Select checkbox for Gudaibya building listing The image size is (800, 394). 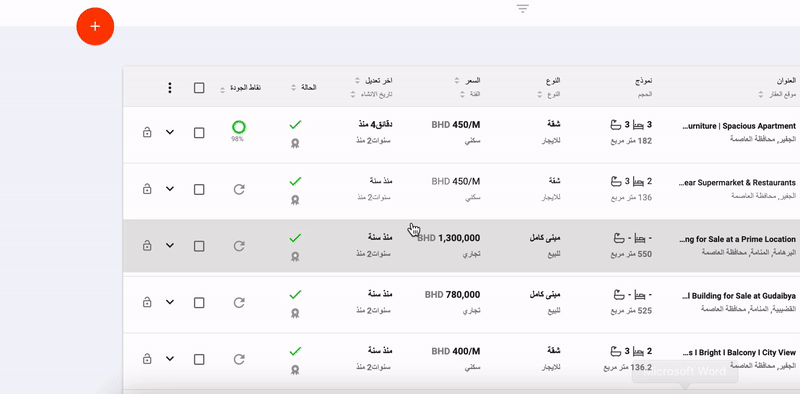pos(199,303)
